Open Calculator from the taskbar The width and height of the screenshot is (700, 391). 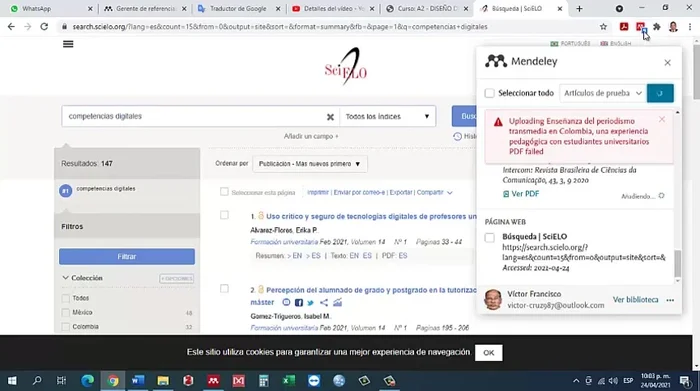pyautogui.click(x=263, y=381)
